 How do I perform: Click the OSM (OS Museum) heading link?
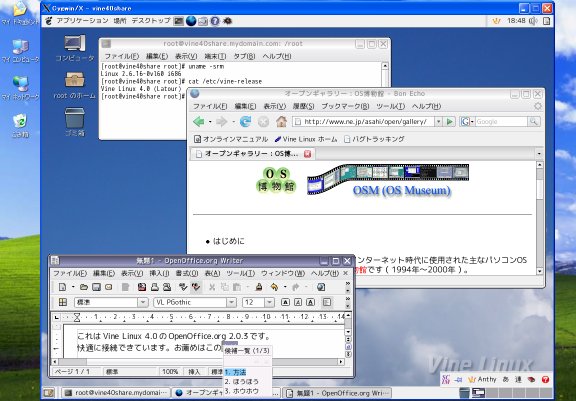pyautogui.click(x=402, y=191)
